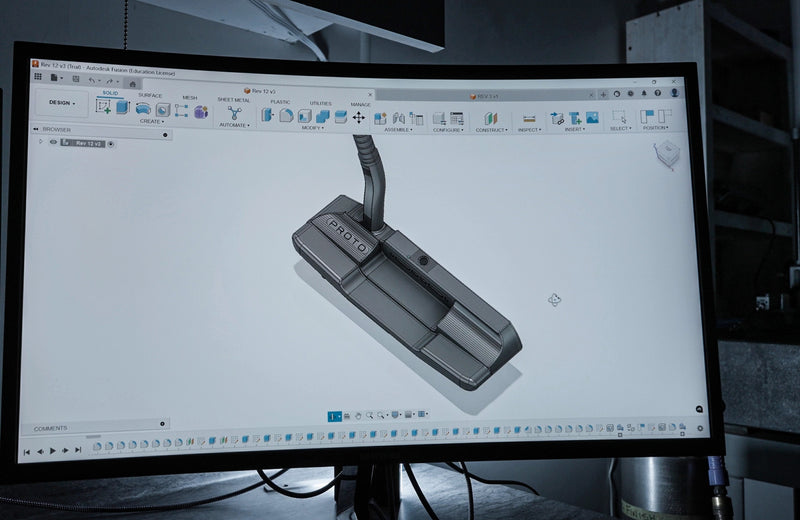Expand the INSPECT menu
This screenshot has width=800, height=520.
pos(530,130)
